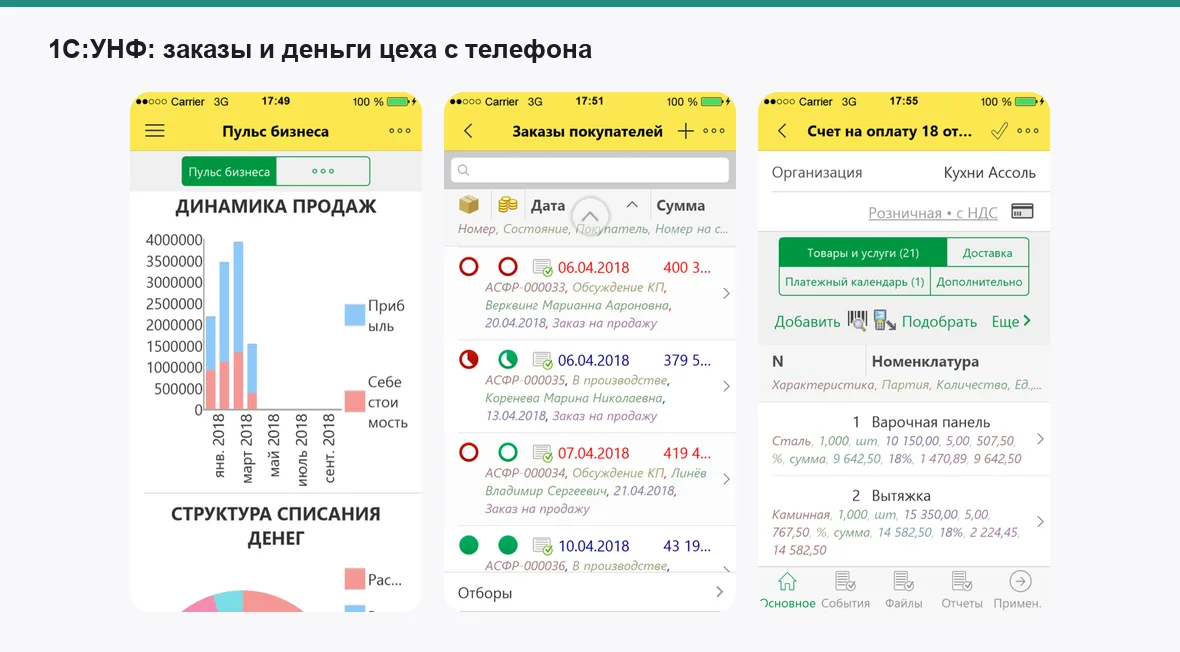Go back from Счет на оплату screen
This screenshot has width=1180, height=652.
tap(782, 131)
